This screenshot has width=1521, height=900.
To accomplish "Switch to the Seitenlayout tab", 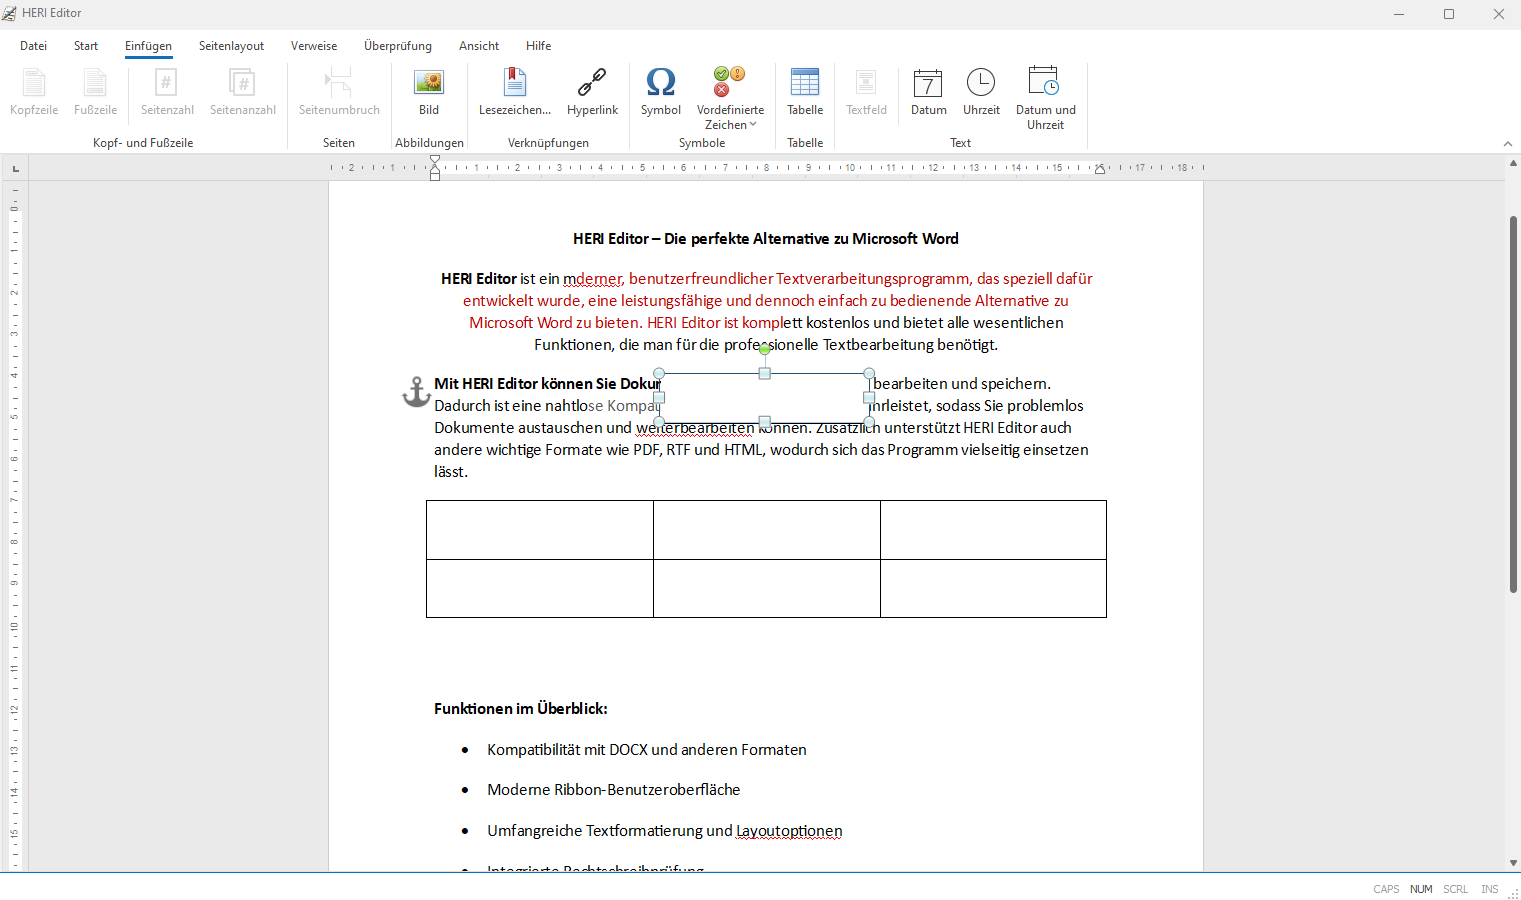I will pyautogui.click(x=231, y=46).
